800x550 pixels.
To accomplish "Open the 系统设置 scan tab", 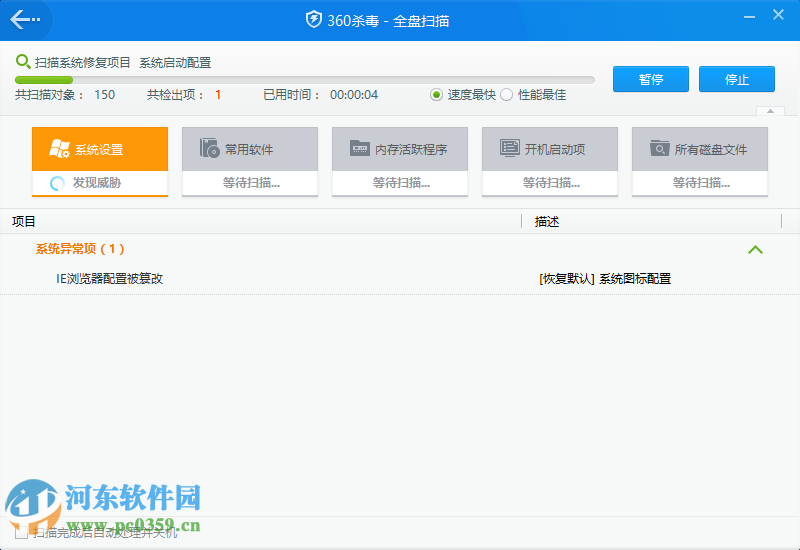I will click(100, 149).
